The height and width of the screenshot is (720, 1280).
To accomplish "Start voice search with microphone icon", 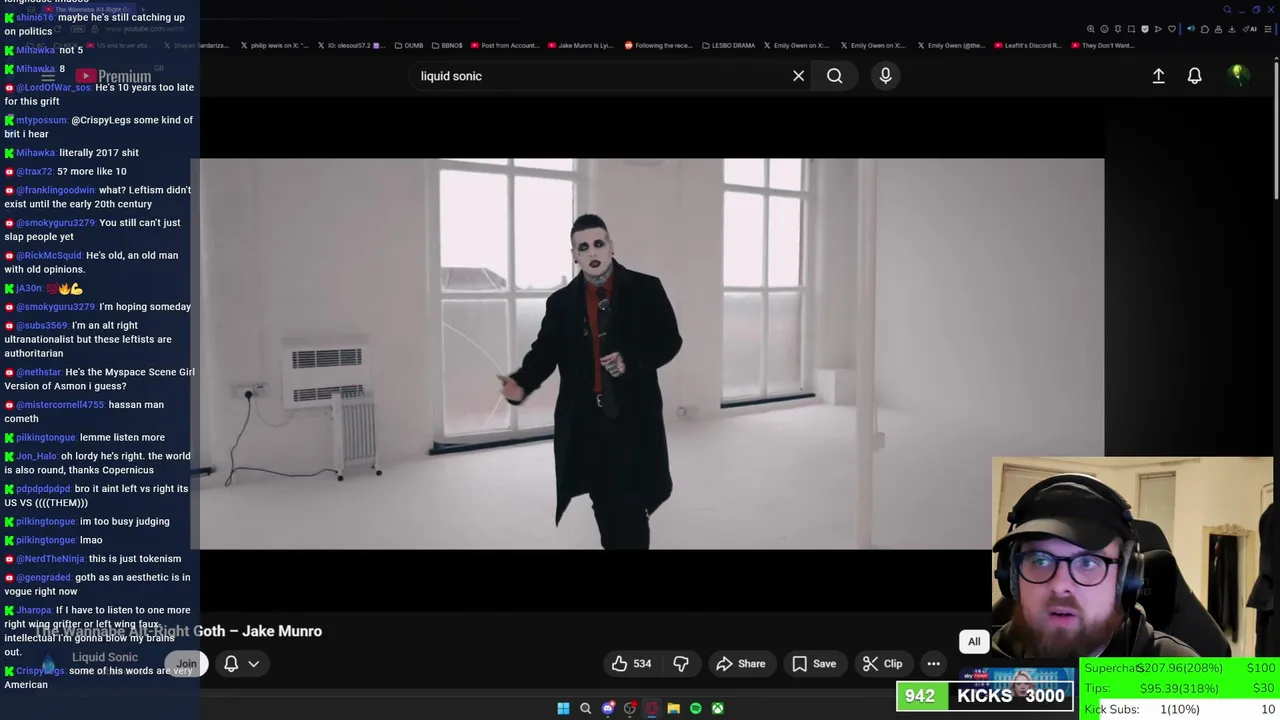I will point(885,76).
